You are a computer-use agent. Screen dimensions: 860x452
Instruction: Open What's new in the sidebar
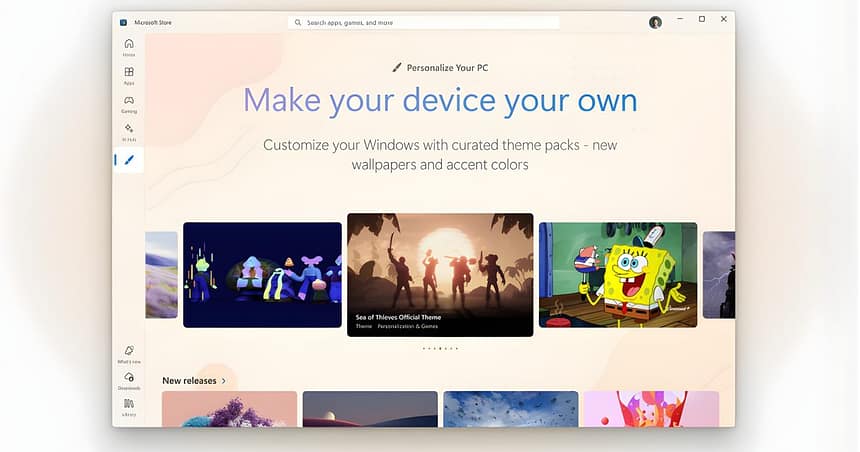coord(129,354)
